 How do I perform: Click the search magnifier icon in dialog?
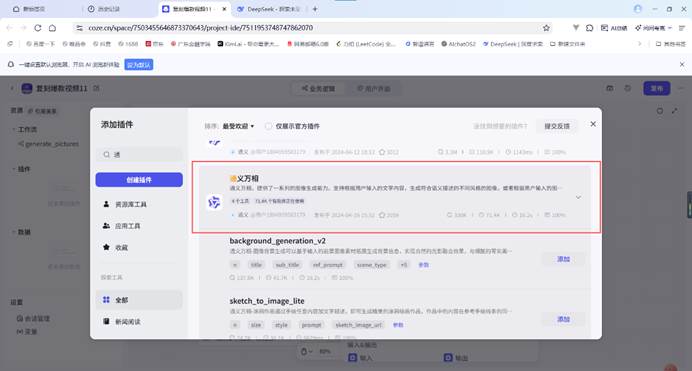tap(106, 154)
